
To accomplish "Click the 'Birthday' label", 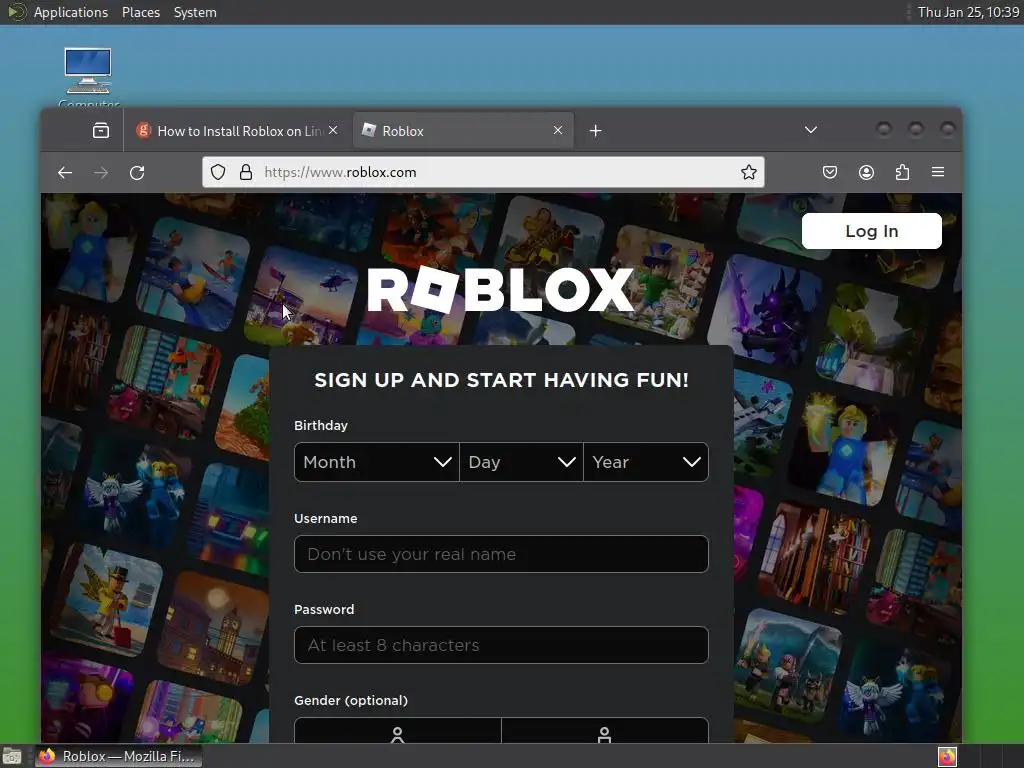I will click(x=321, y=425).
